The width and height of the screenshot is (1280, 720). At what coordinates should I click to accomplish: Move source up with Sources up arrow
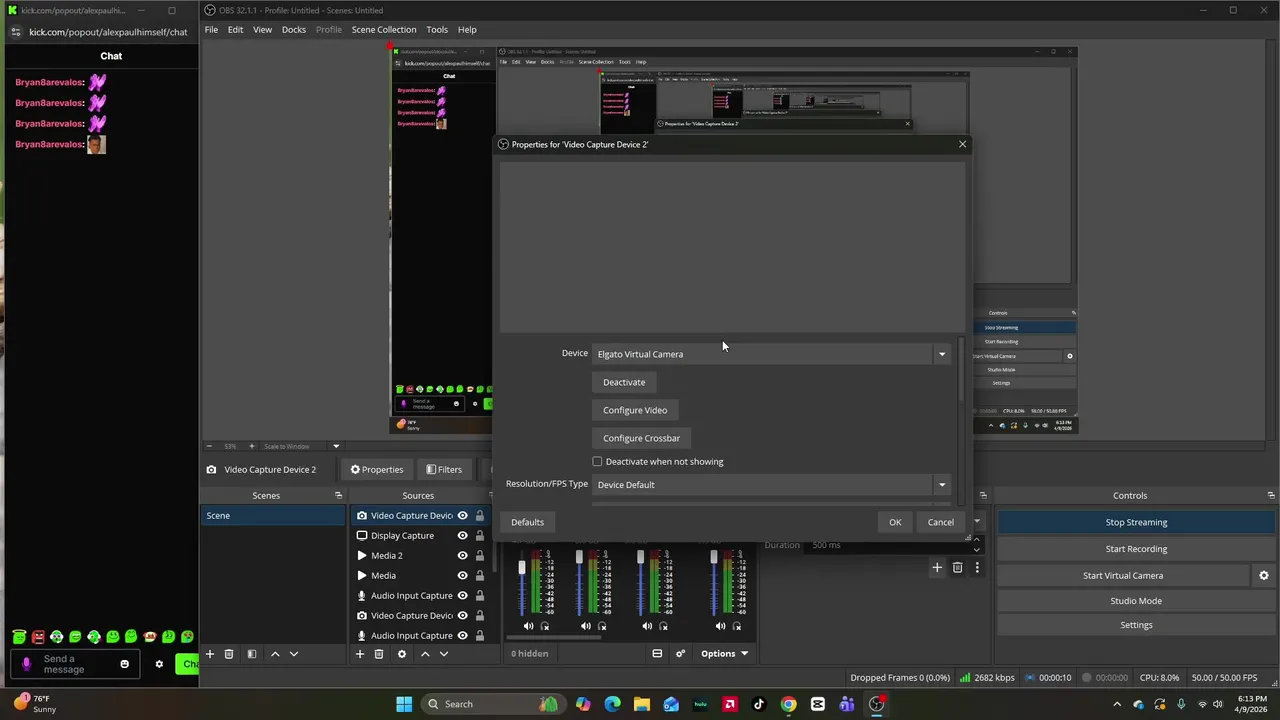tap(425, 654)
